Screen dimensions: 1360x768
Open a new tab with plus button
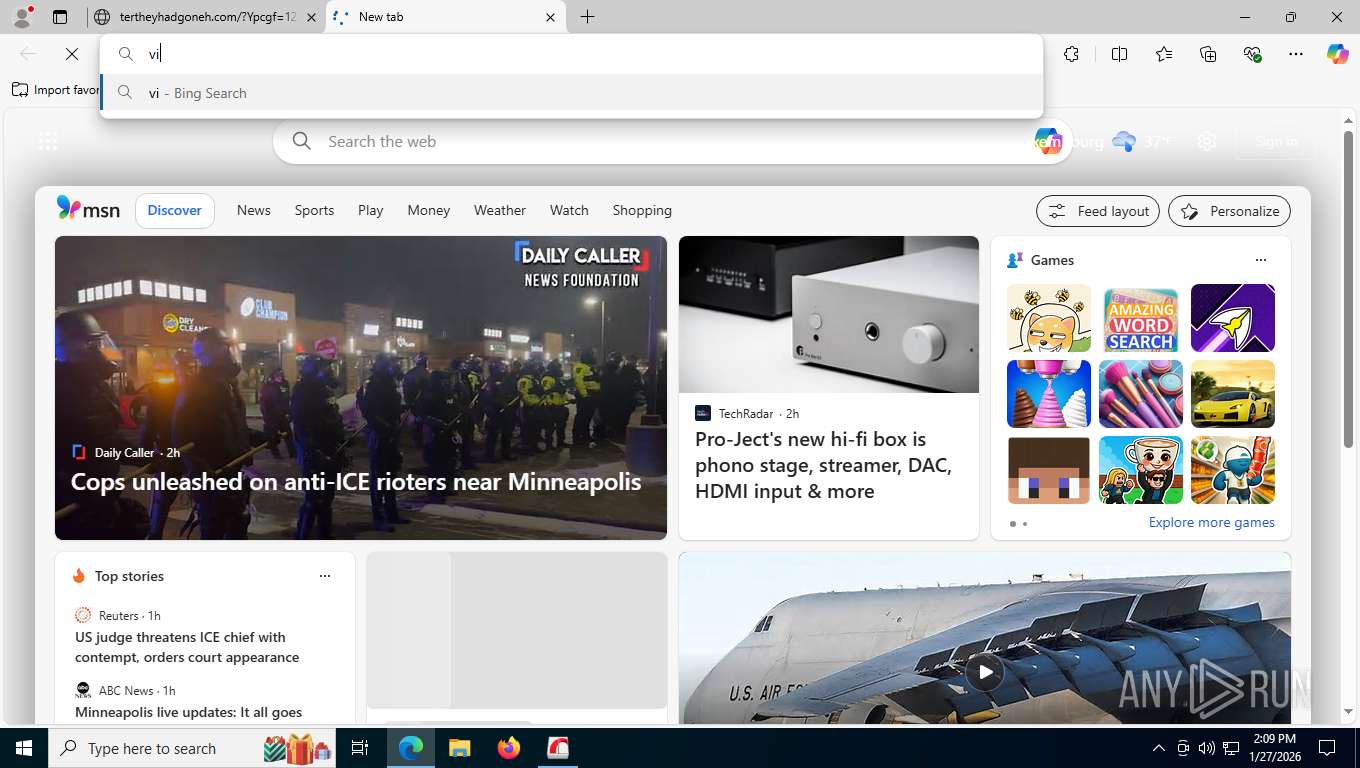587,17
